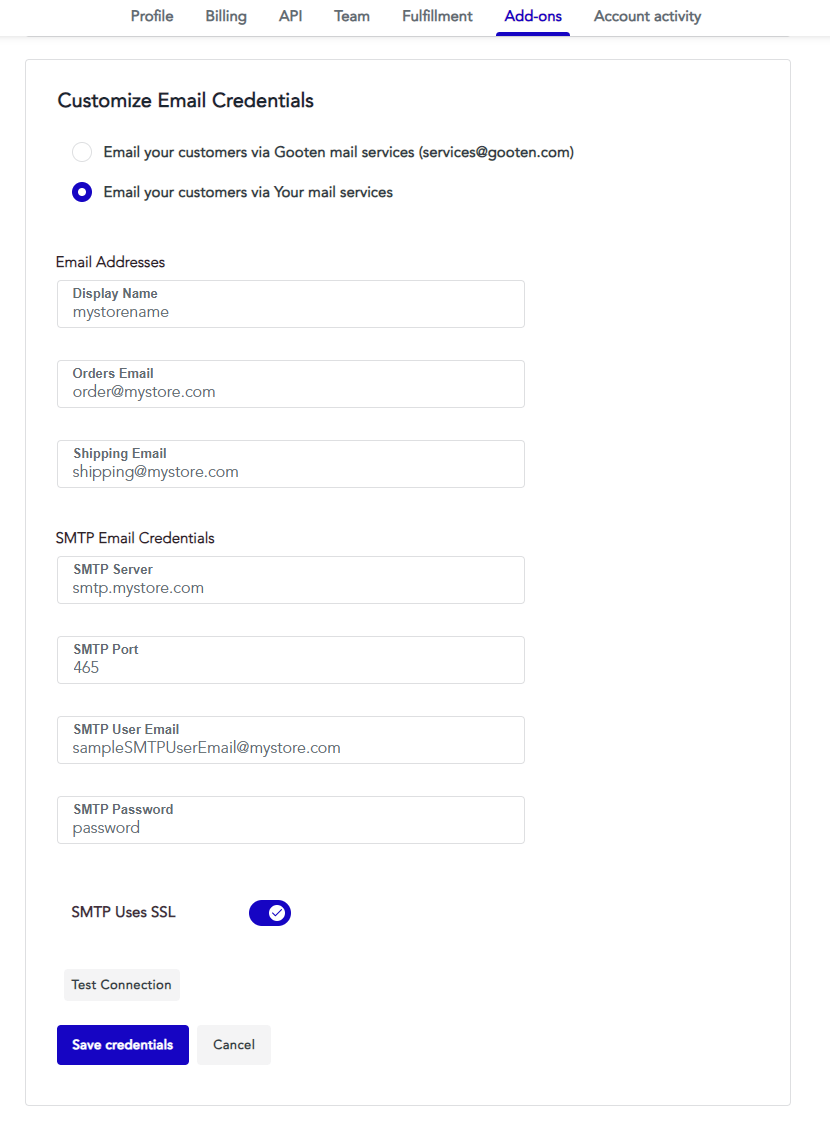The height and width of the screenshot is (1127, 830).
Task: Select the Add-ons tab
Action: pos(533,16)
